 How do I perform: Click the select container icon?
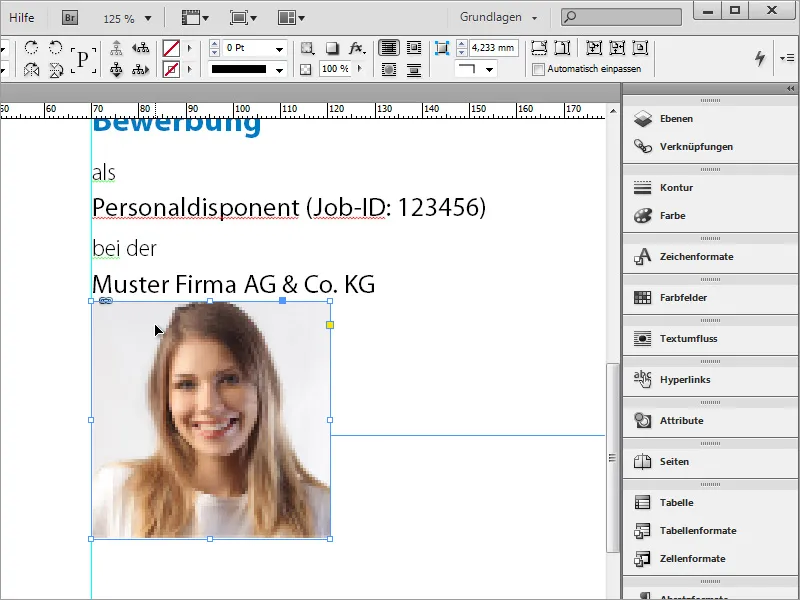(x=116, y=48)
